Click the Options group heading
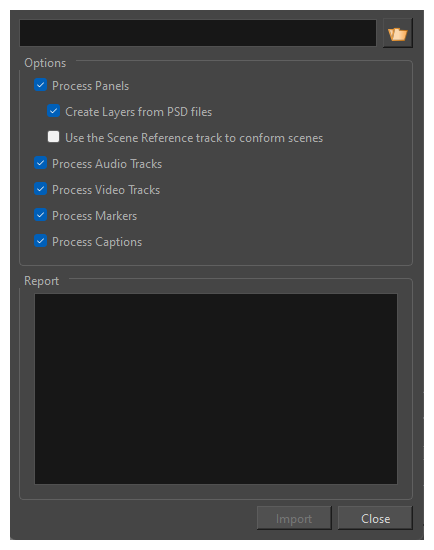This screenshot has height=550, width=434. (45, 63)
